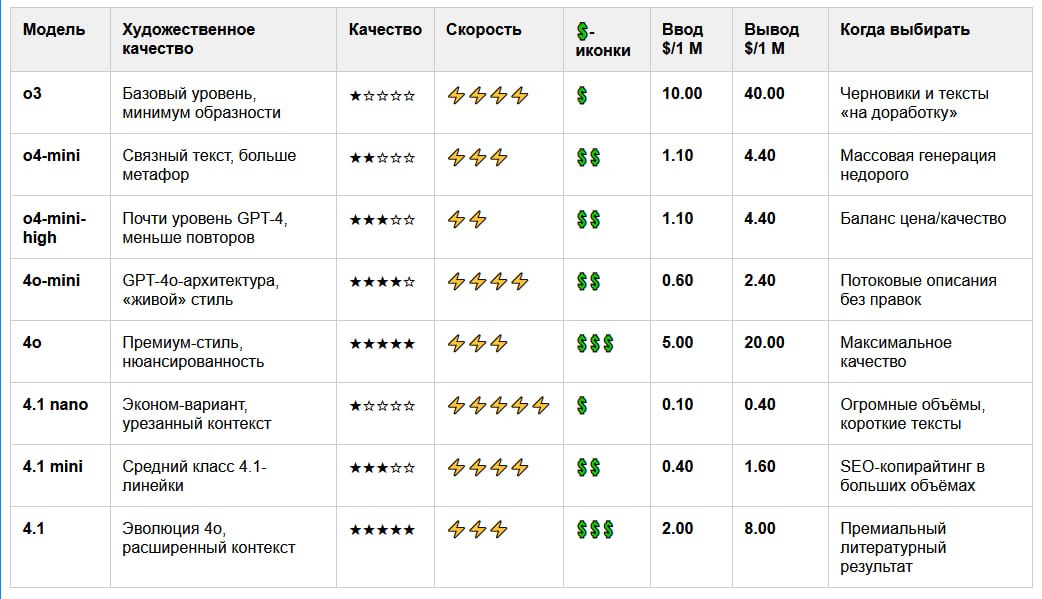Click the star rating in the o3 row

click(382, 97)
